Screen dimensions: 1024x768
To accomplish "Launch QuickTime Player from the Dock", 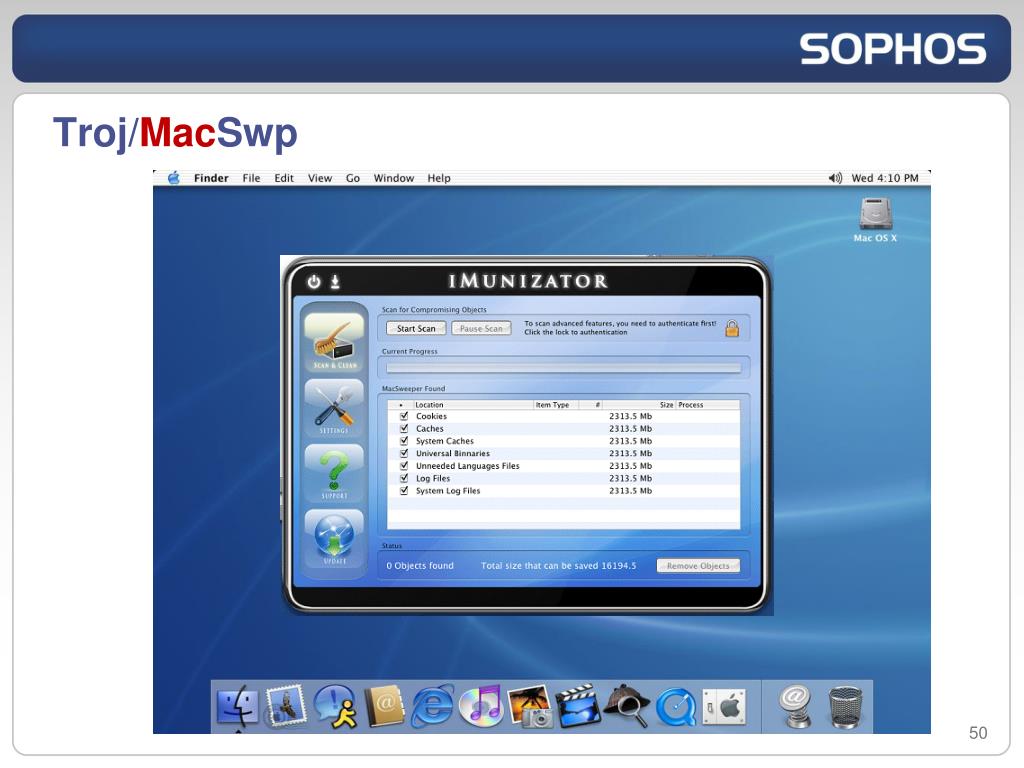I will point(675,706).
